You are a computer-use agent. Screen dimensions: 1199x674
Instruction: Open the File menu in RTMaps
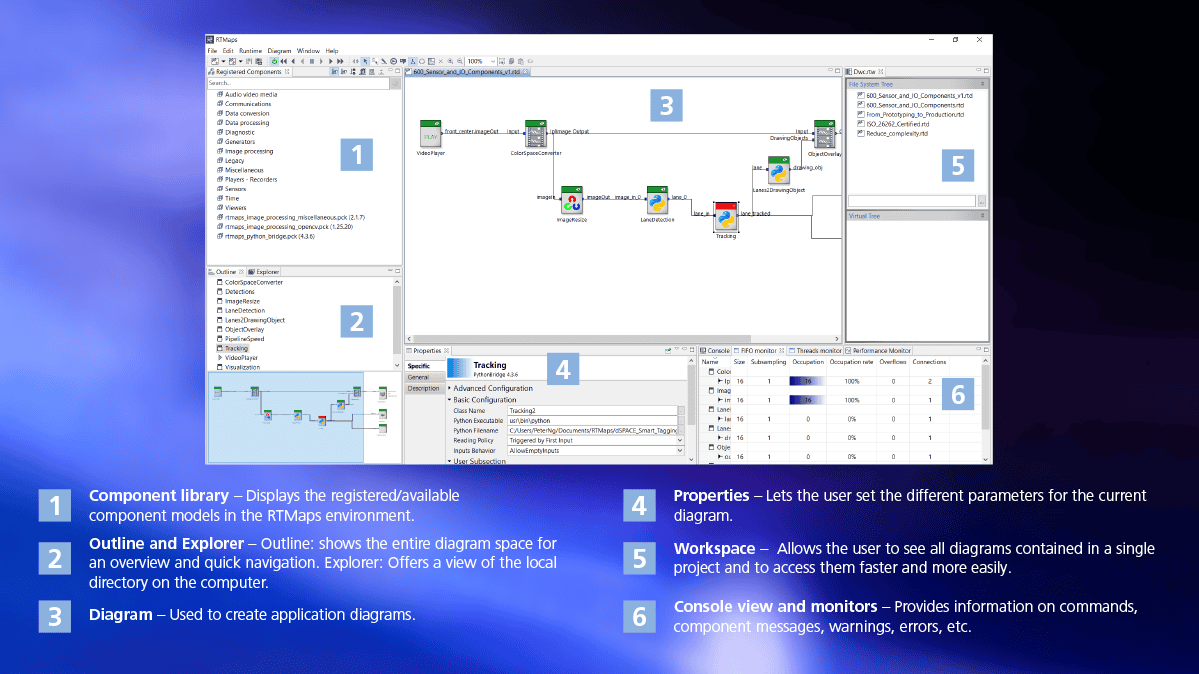(212, 51)
